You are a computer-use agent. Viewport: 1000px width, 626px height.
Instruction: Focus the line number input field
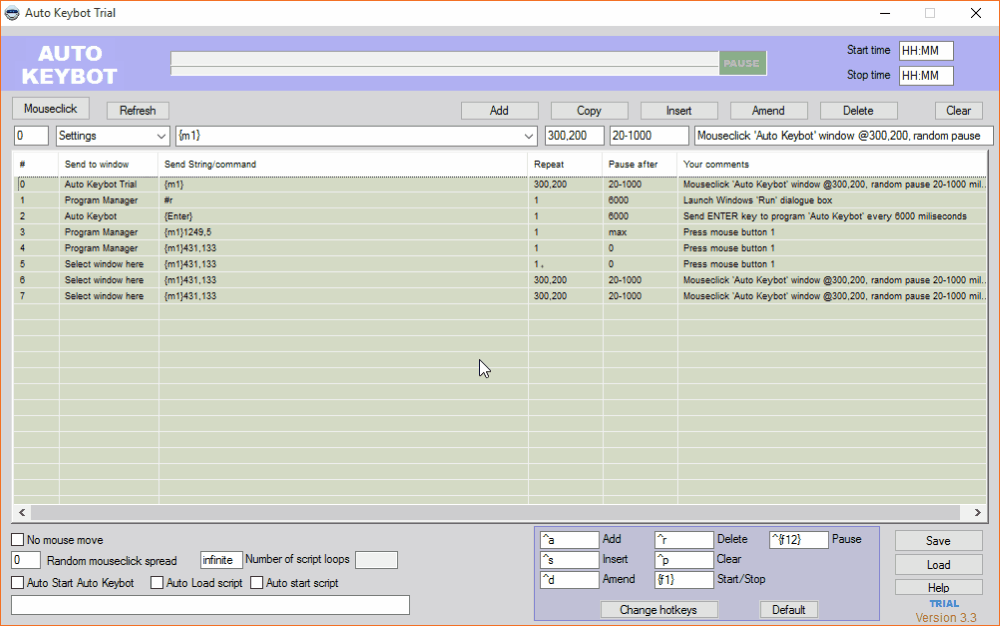coord(31,136)
